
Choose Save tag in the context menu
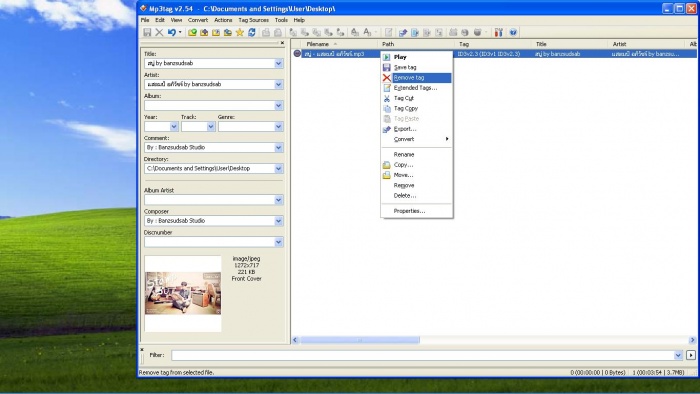click(x=417, y=67)
